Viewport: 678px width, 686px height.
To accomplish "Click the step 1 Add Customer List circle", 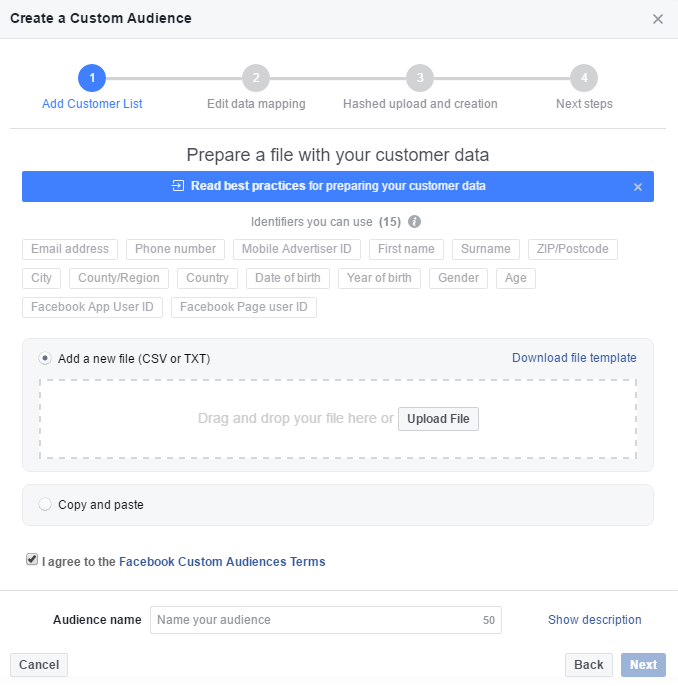I will [91, 78].
